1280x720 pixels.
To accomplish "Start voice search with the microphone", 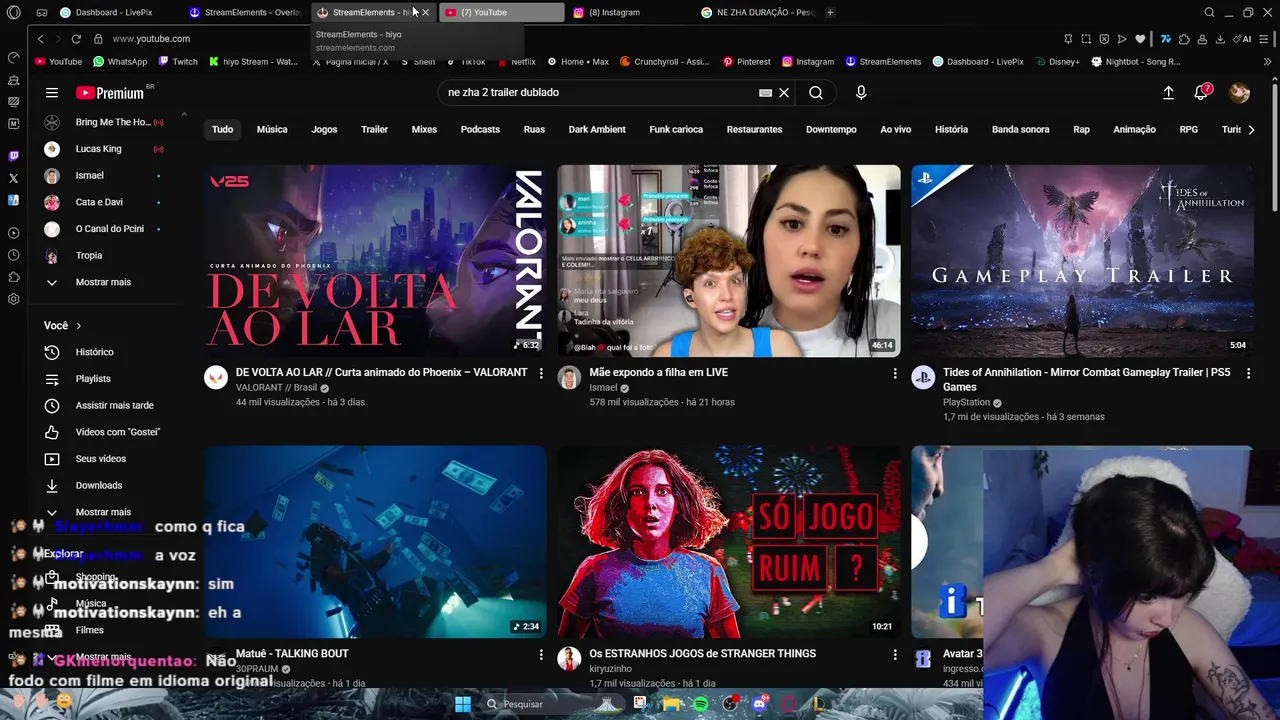I will 861,93.
